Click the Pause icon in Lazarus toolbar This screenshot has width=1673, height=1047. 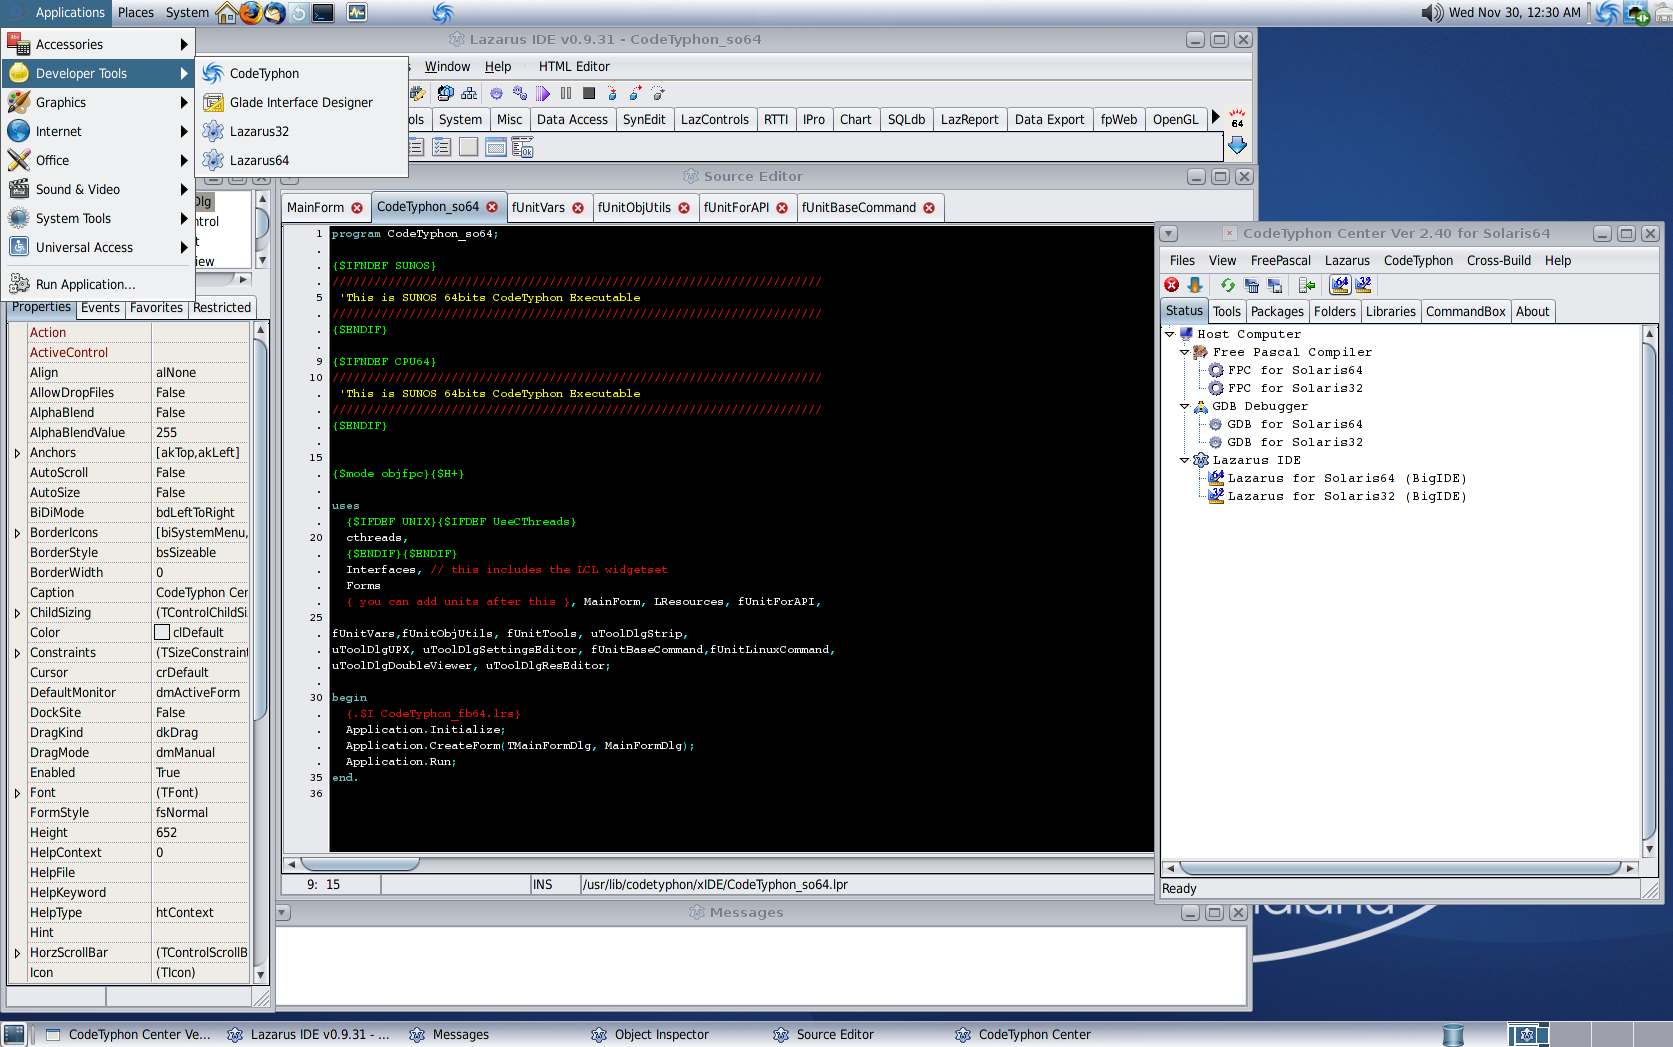coord(566,93)
